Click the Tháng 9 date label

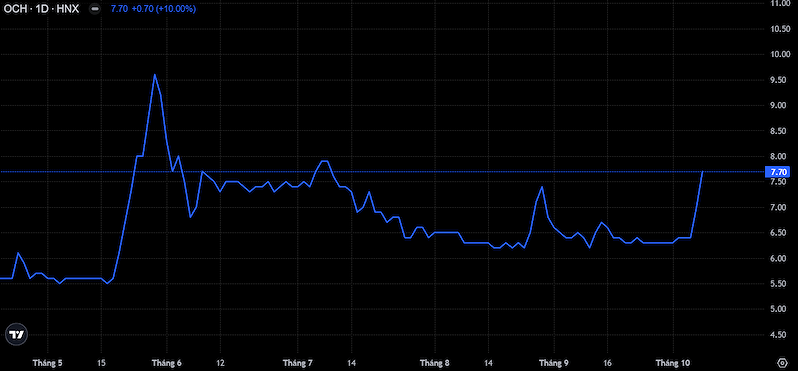(x=554, y=363)
